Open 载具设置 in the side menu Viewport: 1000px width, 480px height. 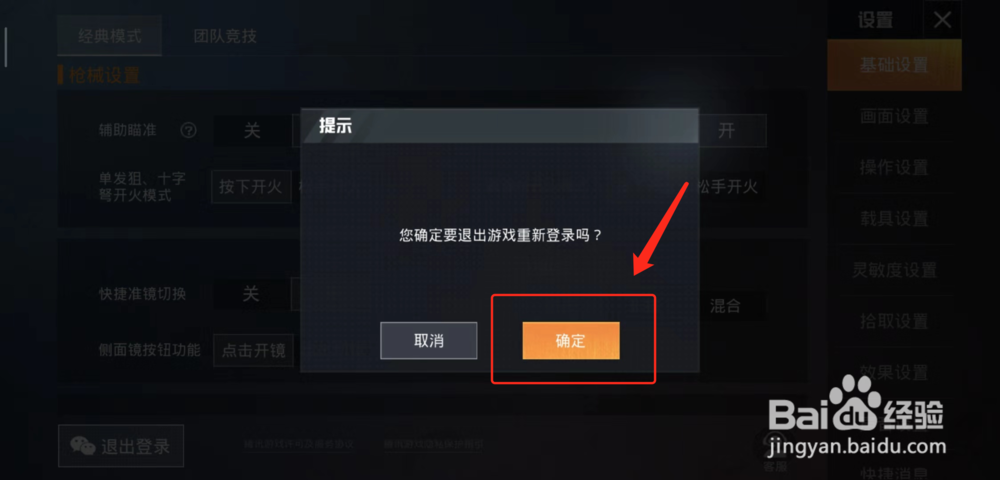point(894,219)
